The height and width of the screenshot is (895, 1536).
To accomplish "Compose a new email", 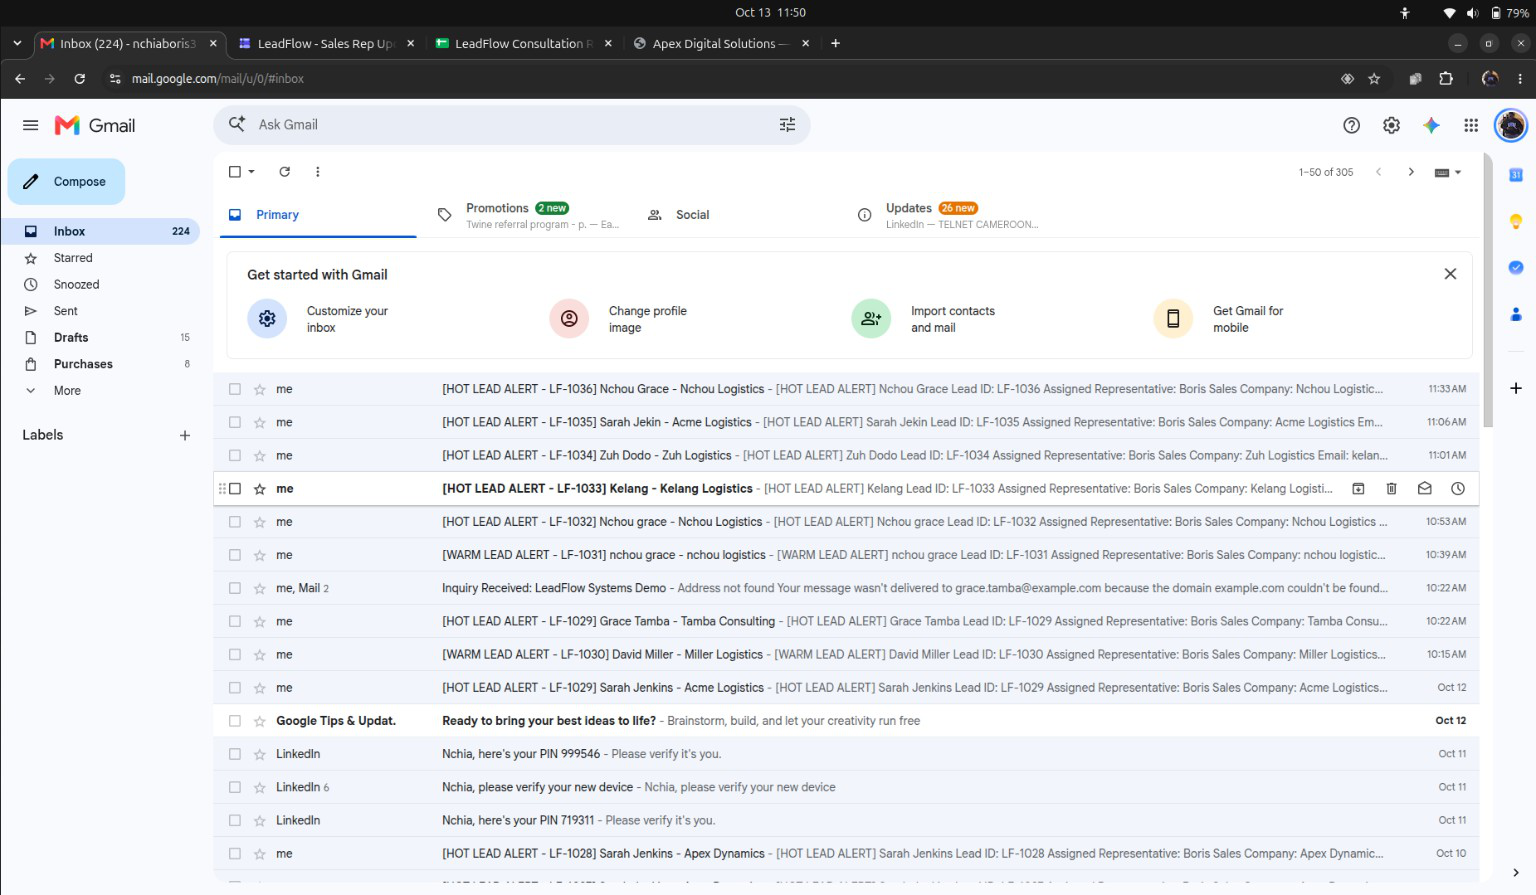I will click(x=66, y=182).
